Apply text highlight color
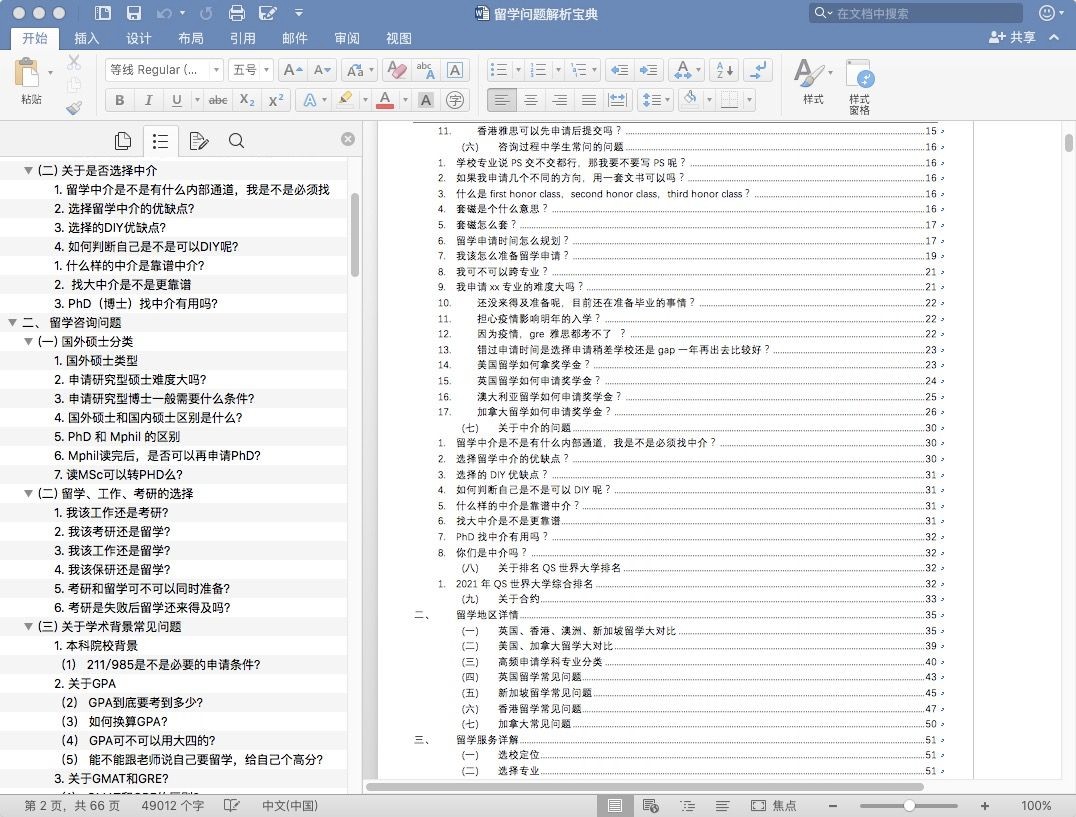This screenshot has height=817, width=1076. pyautogui.click(x=346, y=99)
